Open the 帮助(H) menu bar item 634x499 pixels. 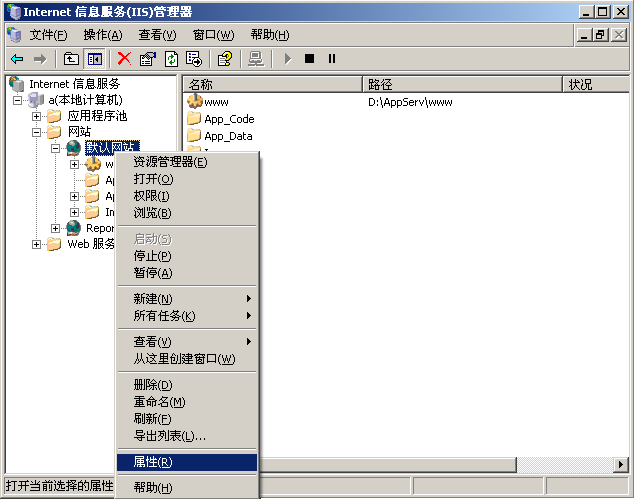point(270,35)
